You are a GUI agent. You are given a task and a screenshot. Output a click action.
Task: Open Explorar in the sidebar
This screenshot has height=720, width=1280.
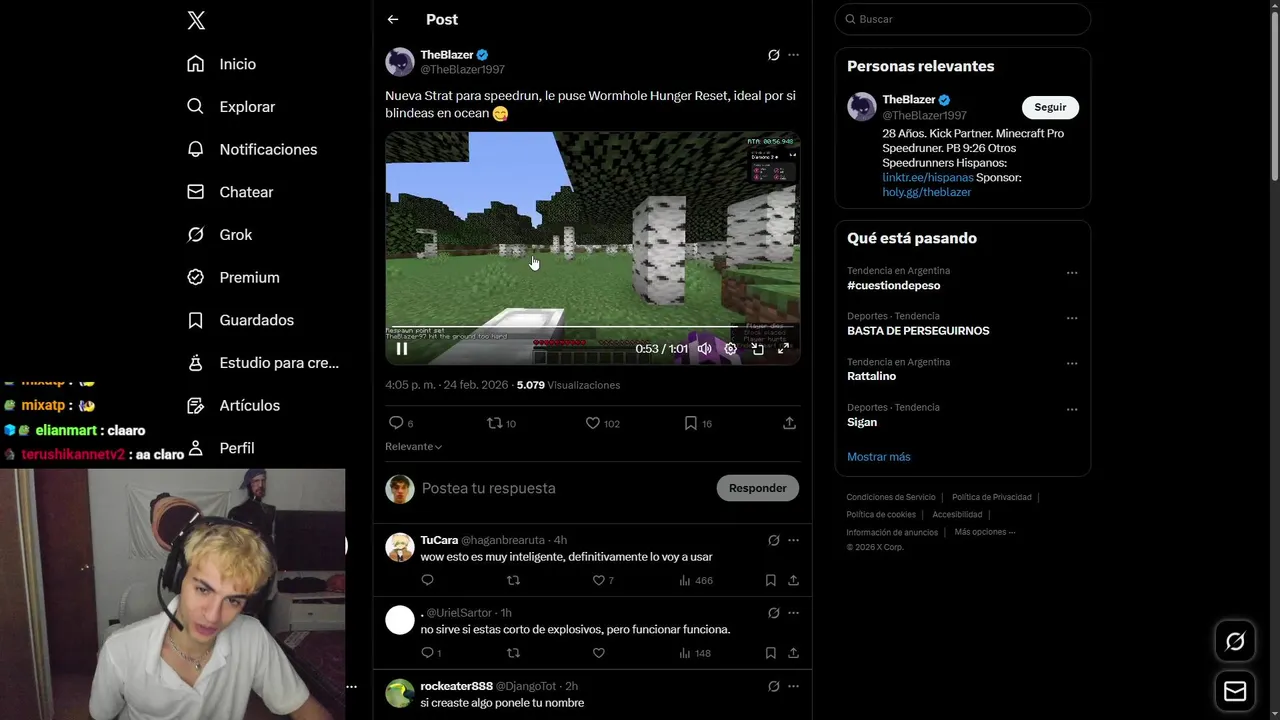(231, 107)
